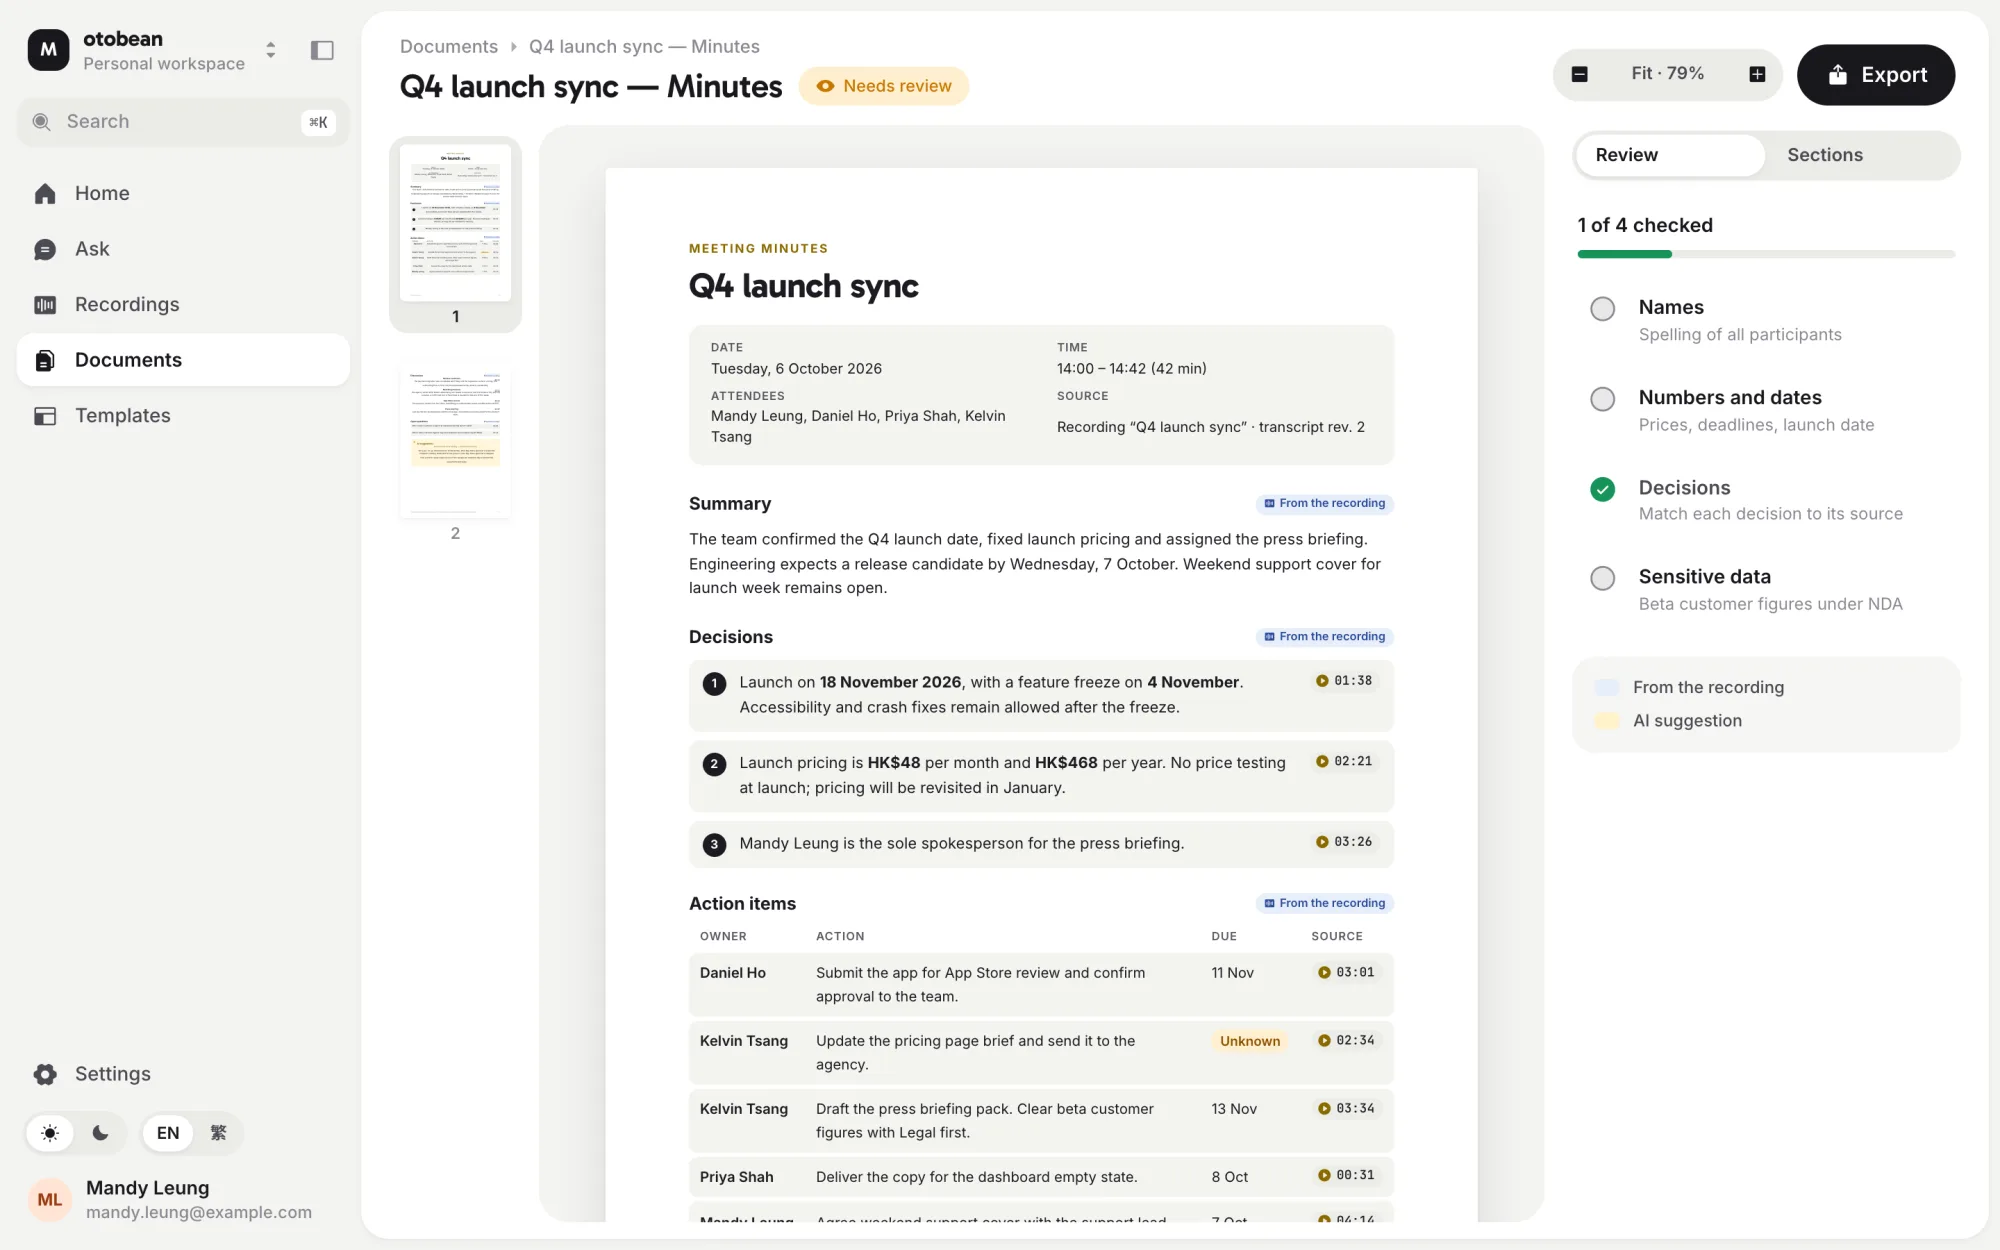2000x1250 pixels.
Task: Click Summary's From the recording tag
Action: [x=1325, y=503]
